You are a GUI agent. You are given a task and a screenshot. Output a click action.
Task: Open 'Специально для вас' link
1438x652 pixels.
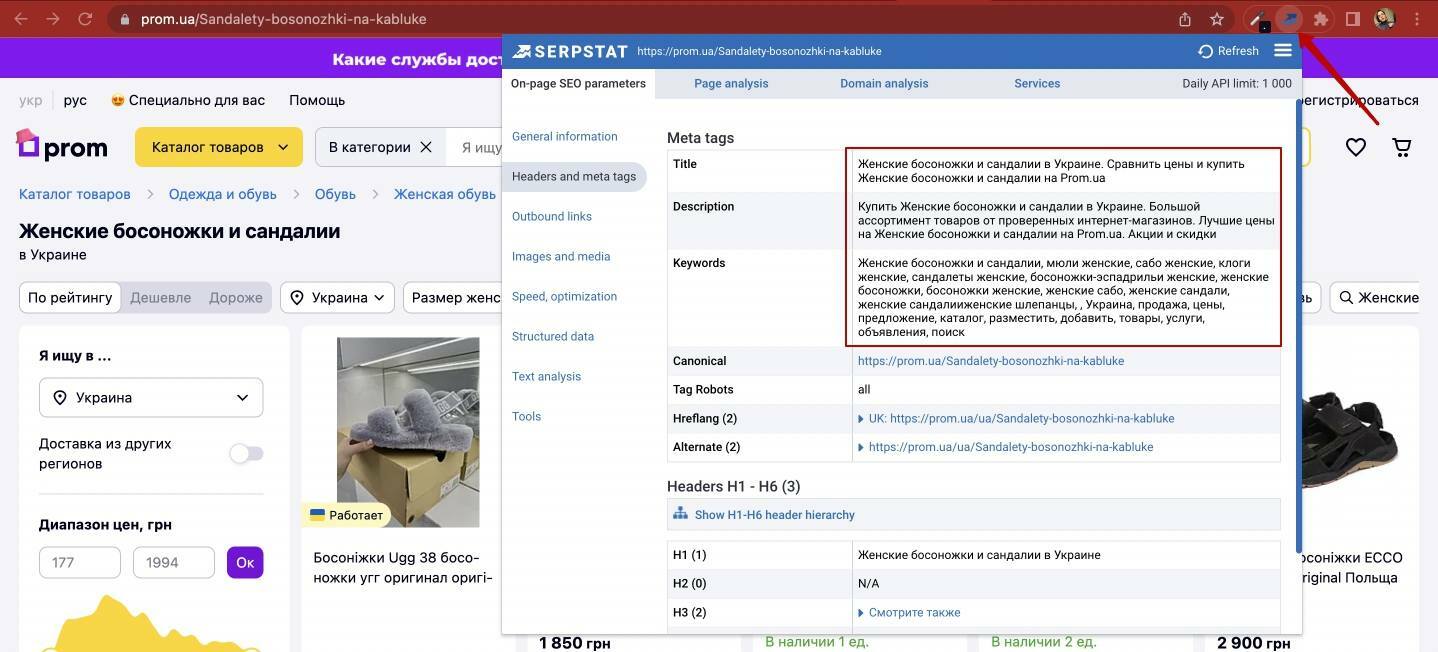(x=188, y=100)
